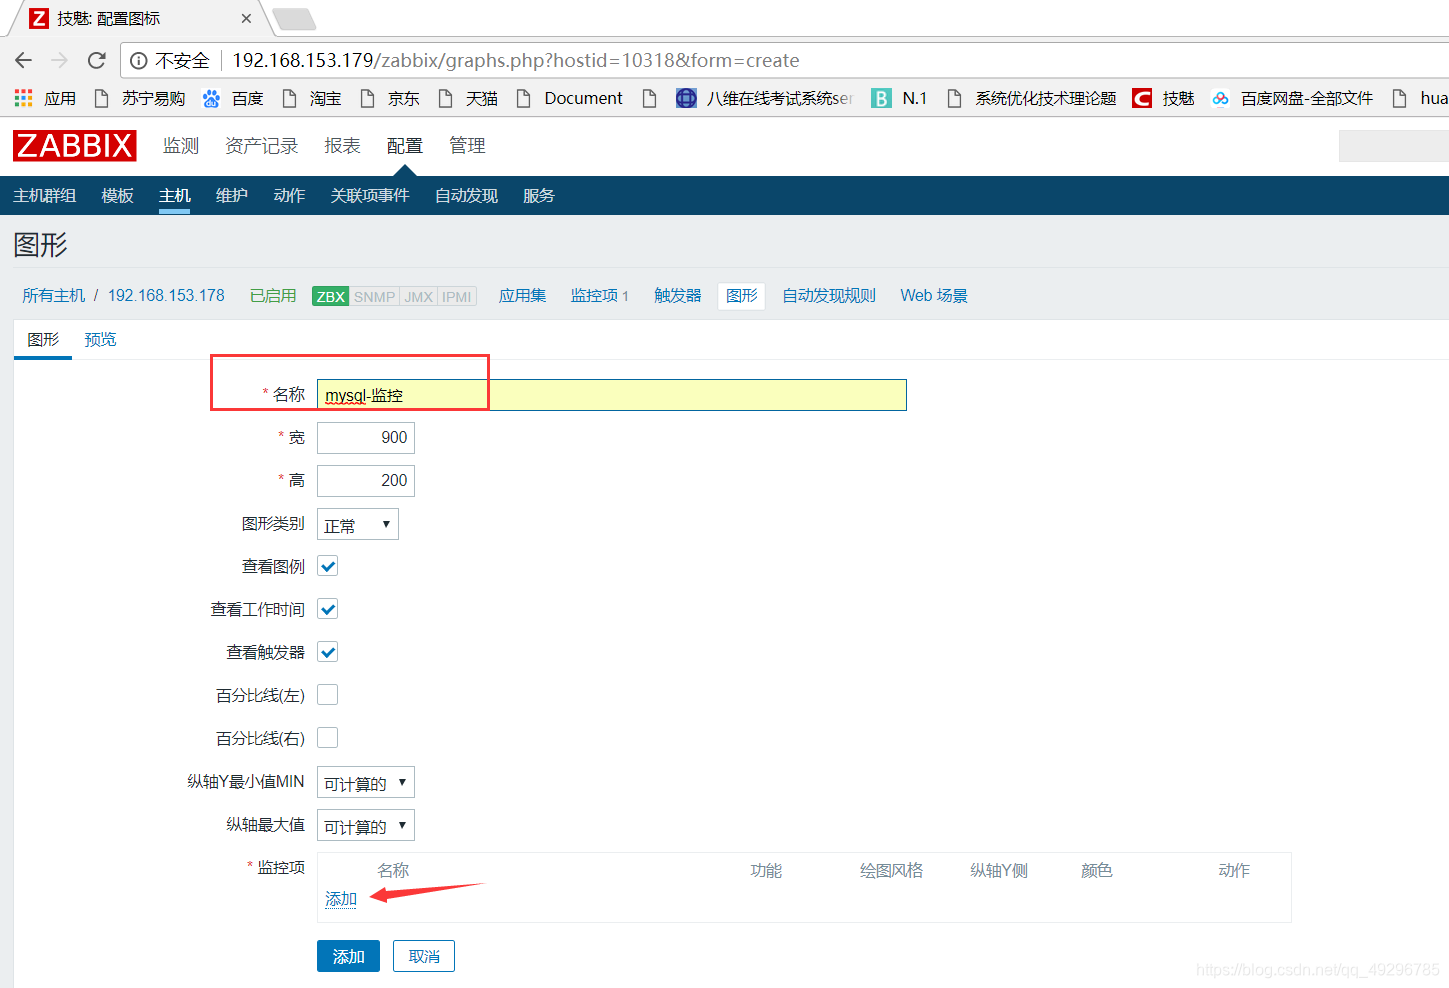Enable the 百分比线(右) checkbox

coord(328,738)
